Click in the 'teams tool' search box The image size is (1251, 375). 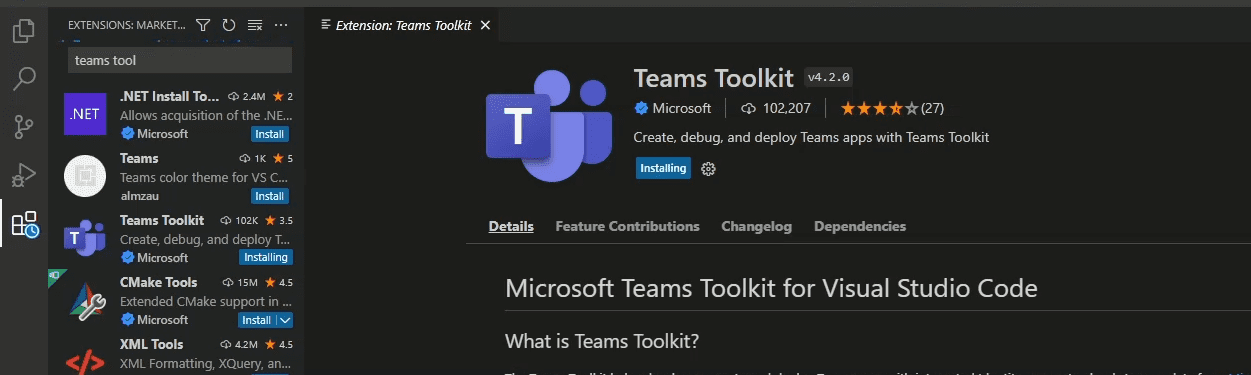tap(180, 60)
